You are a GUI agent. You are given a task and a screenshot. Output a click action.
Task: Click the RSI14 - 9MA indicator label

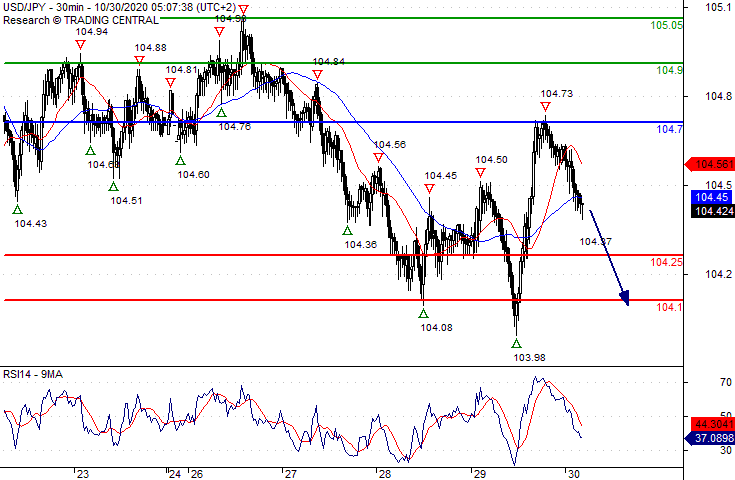[x=34, y=374]
